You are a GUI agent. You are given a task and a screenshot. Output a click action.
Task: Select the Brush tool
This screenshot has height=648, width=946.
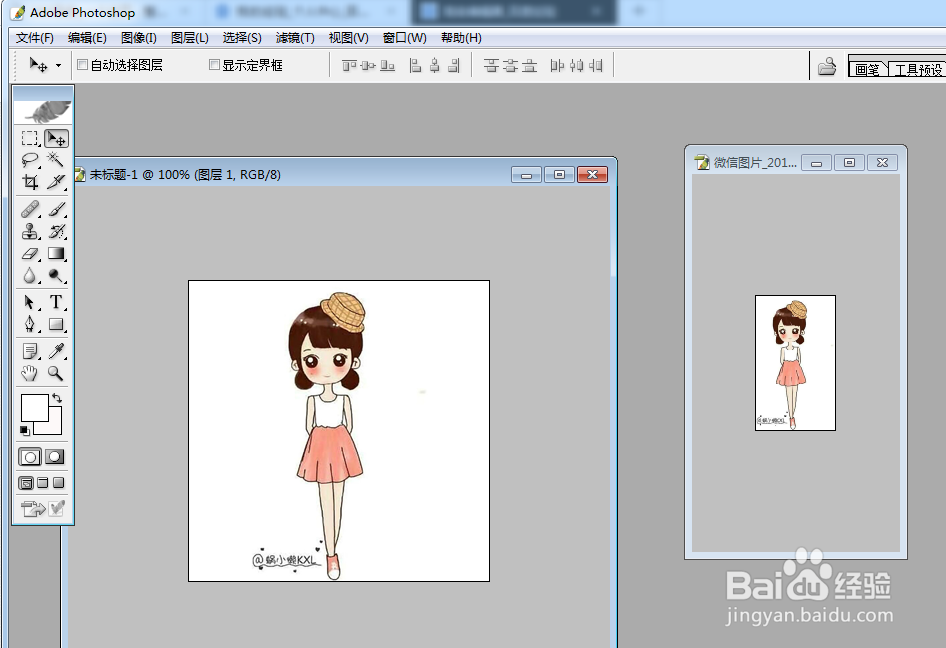(56, 209)
